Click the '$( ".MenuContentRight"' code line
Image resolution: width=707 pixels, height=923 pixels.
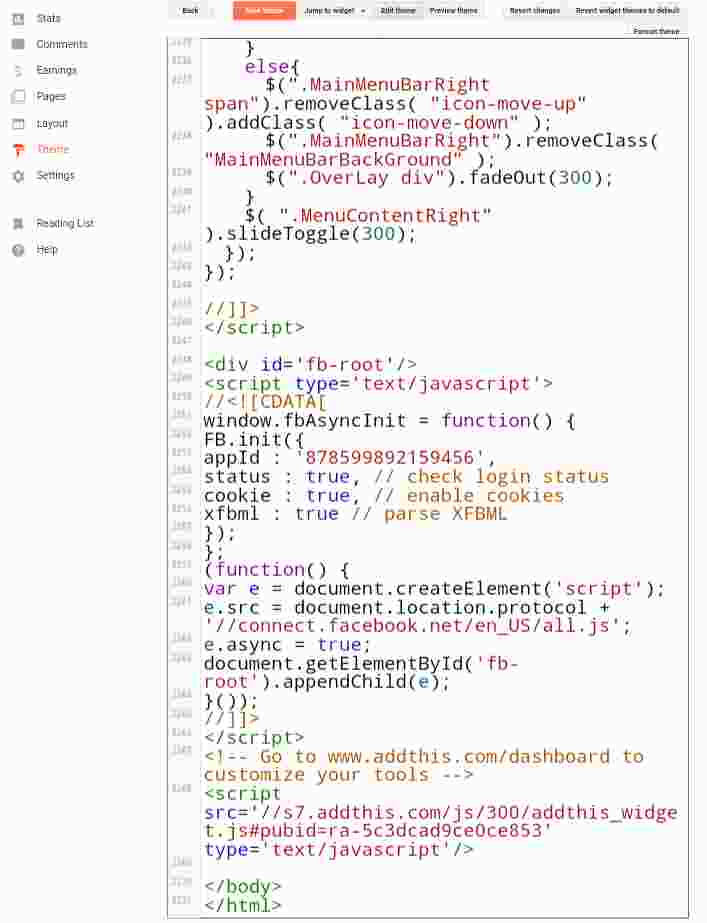(368, 215)
